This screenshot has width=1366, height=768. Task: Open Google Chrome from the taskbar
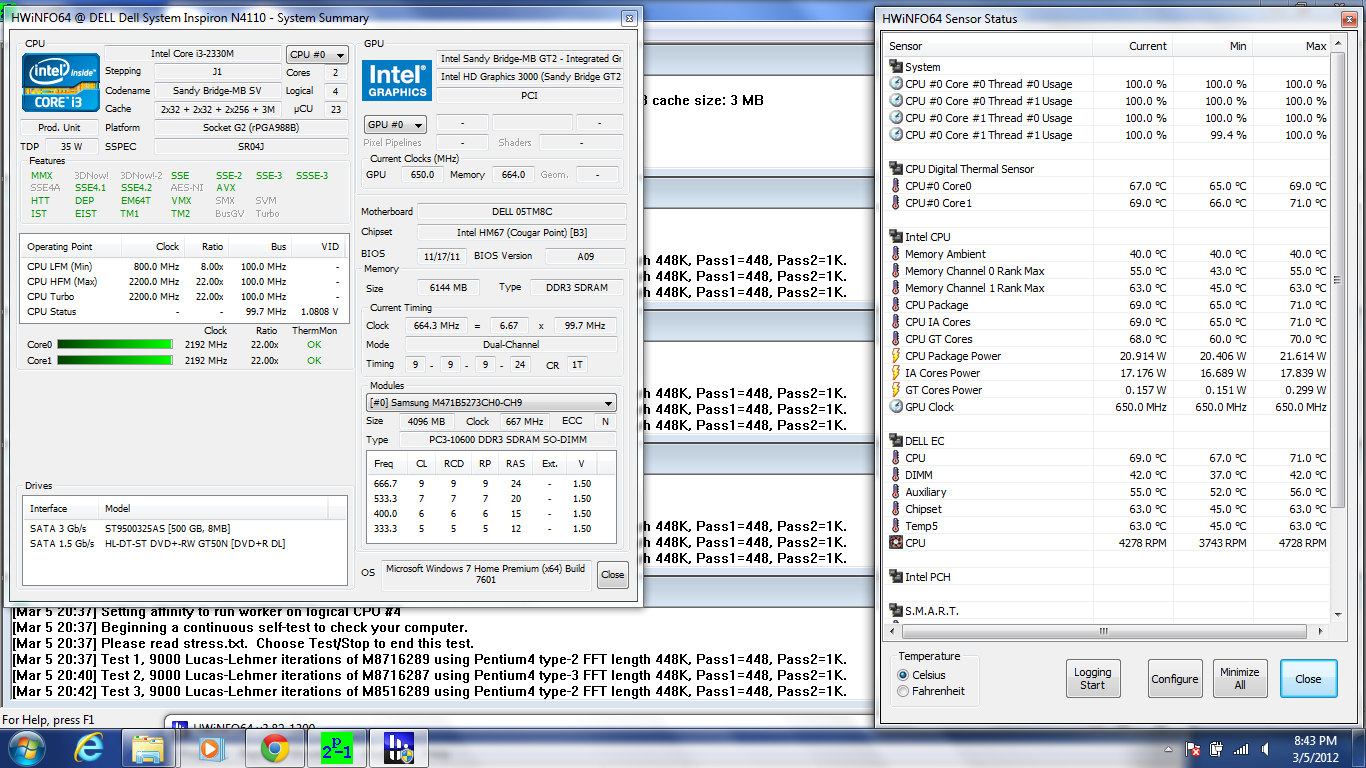[x=276, y=748]
